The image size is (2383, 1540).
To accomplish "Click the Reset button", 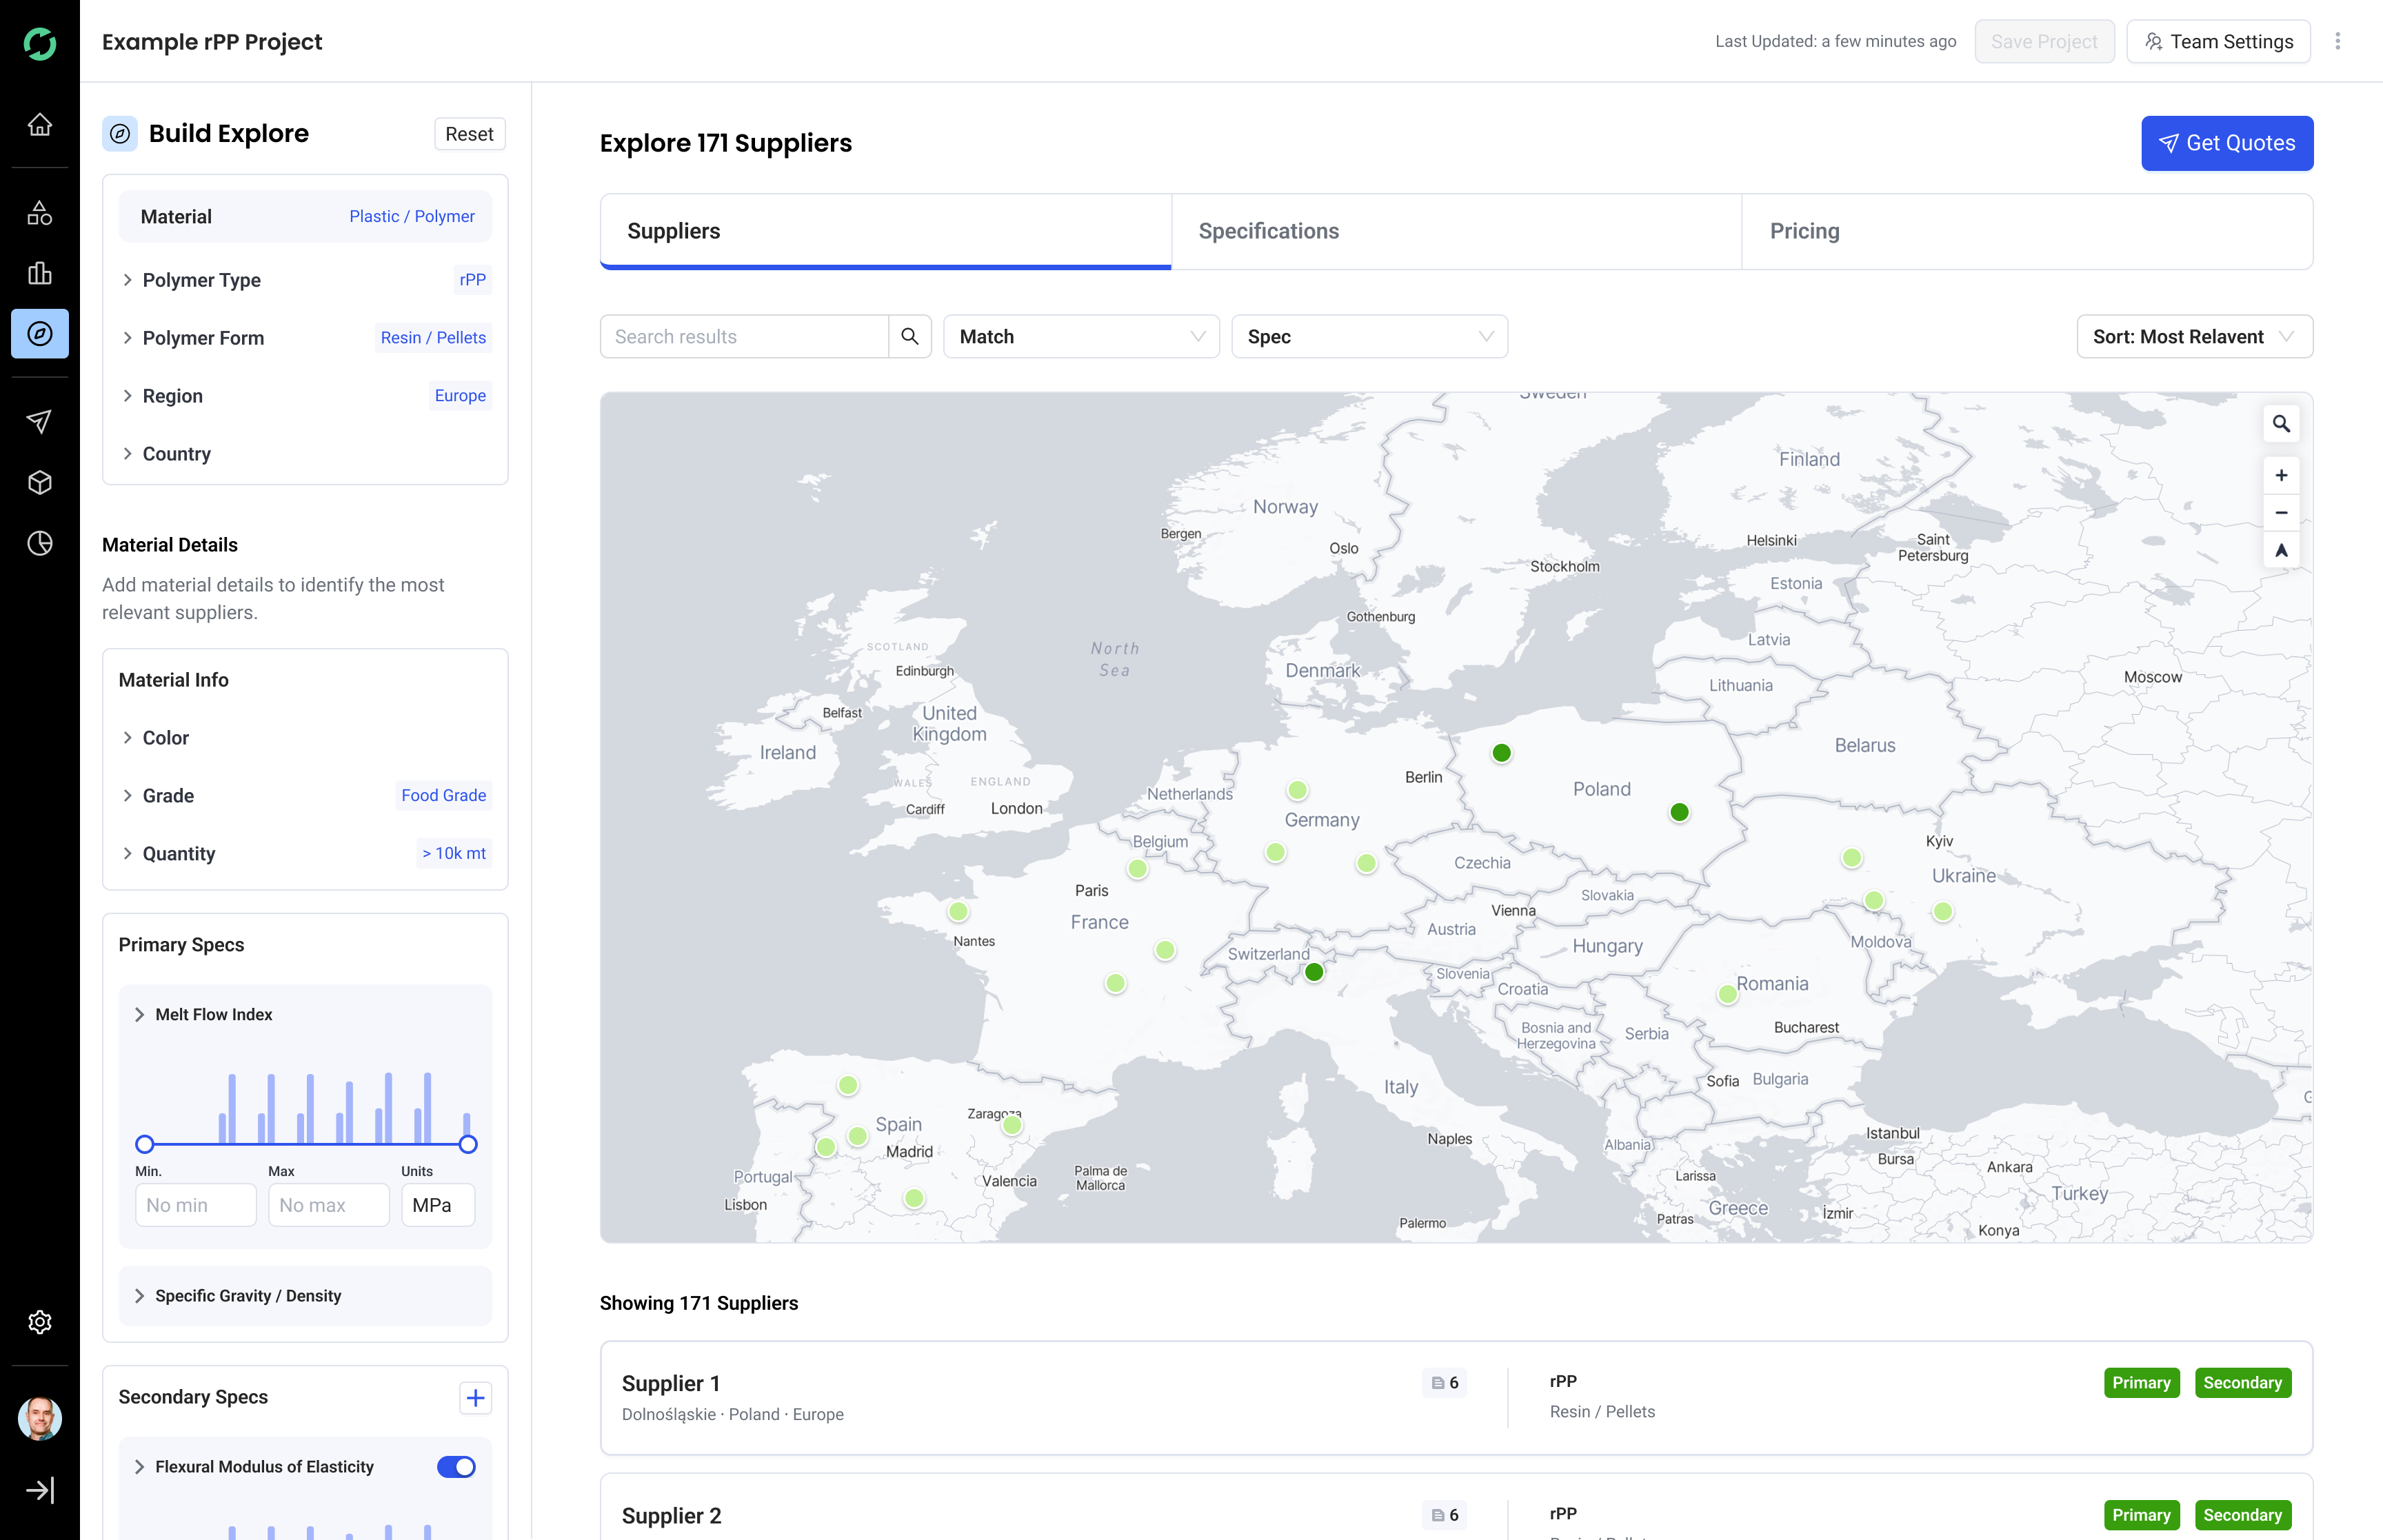I will (x=469, y=134).
